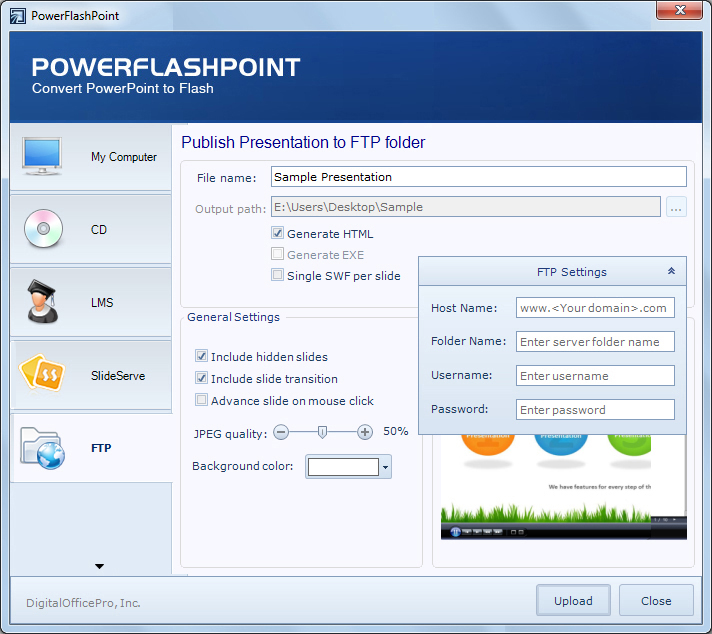
Task: Close the PowerFlashPoint window
Action: [679, 10]
